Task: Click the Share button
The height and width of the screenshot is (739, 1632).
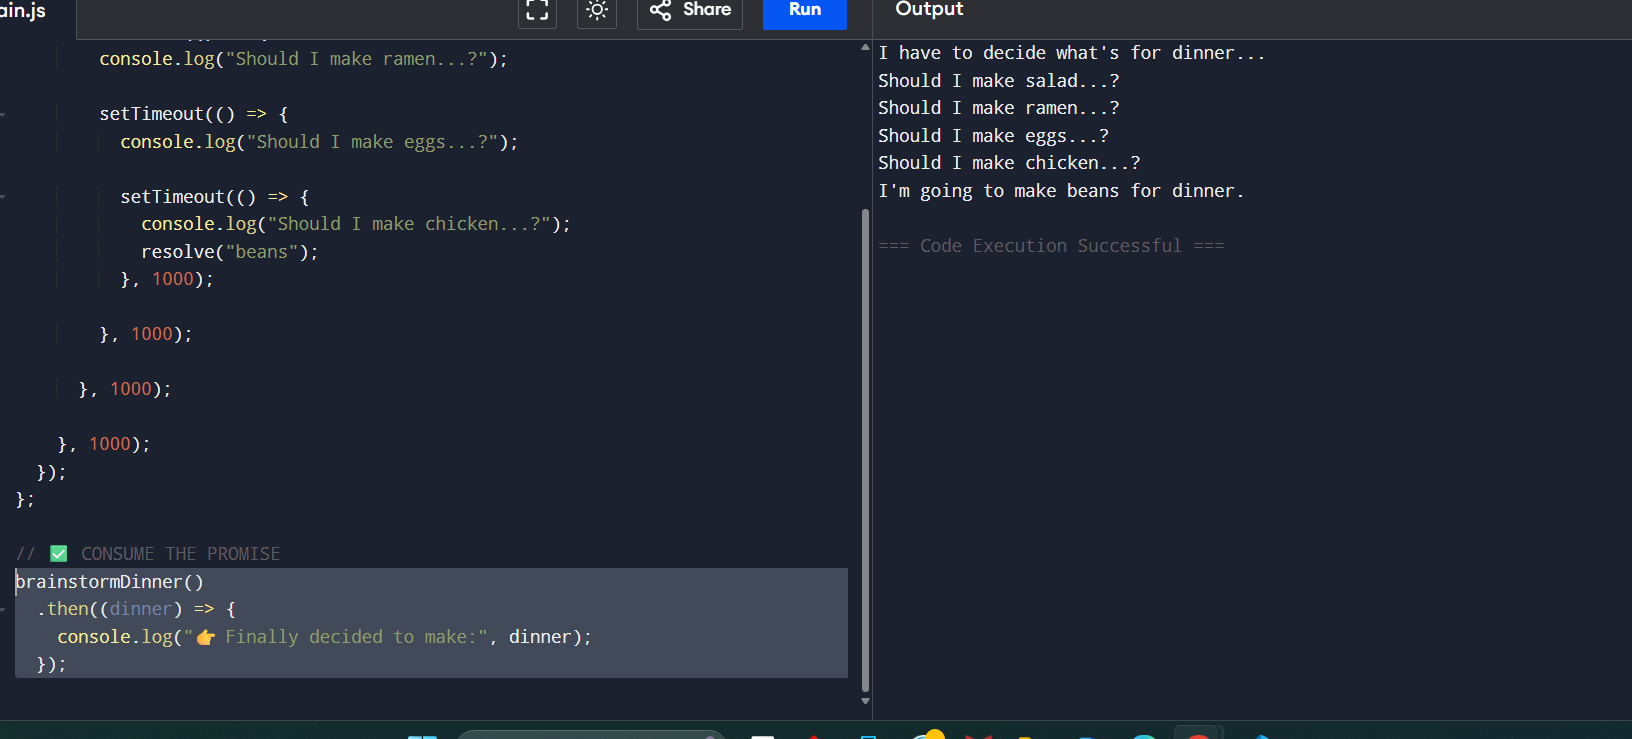Action: (x=690, y=10)
